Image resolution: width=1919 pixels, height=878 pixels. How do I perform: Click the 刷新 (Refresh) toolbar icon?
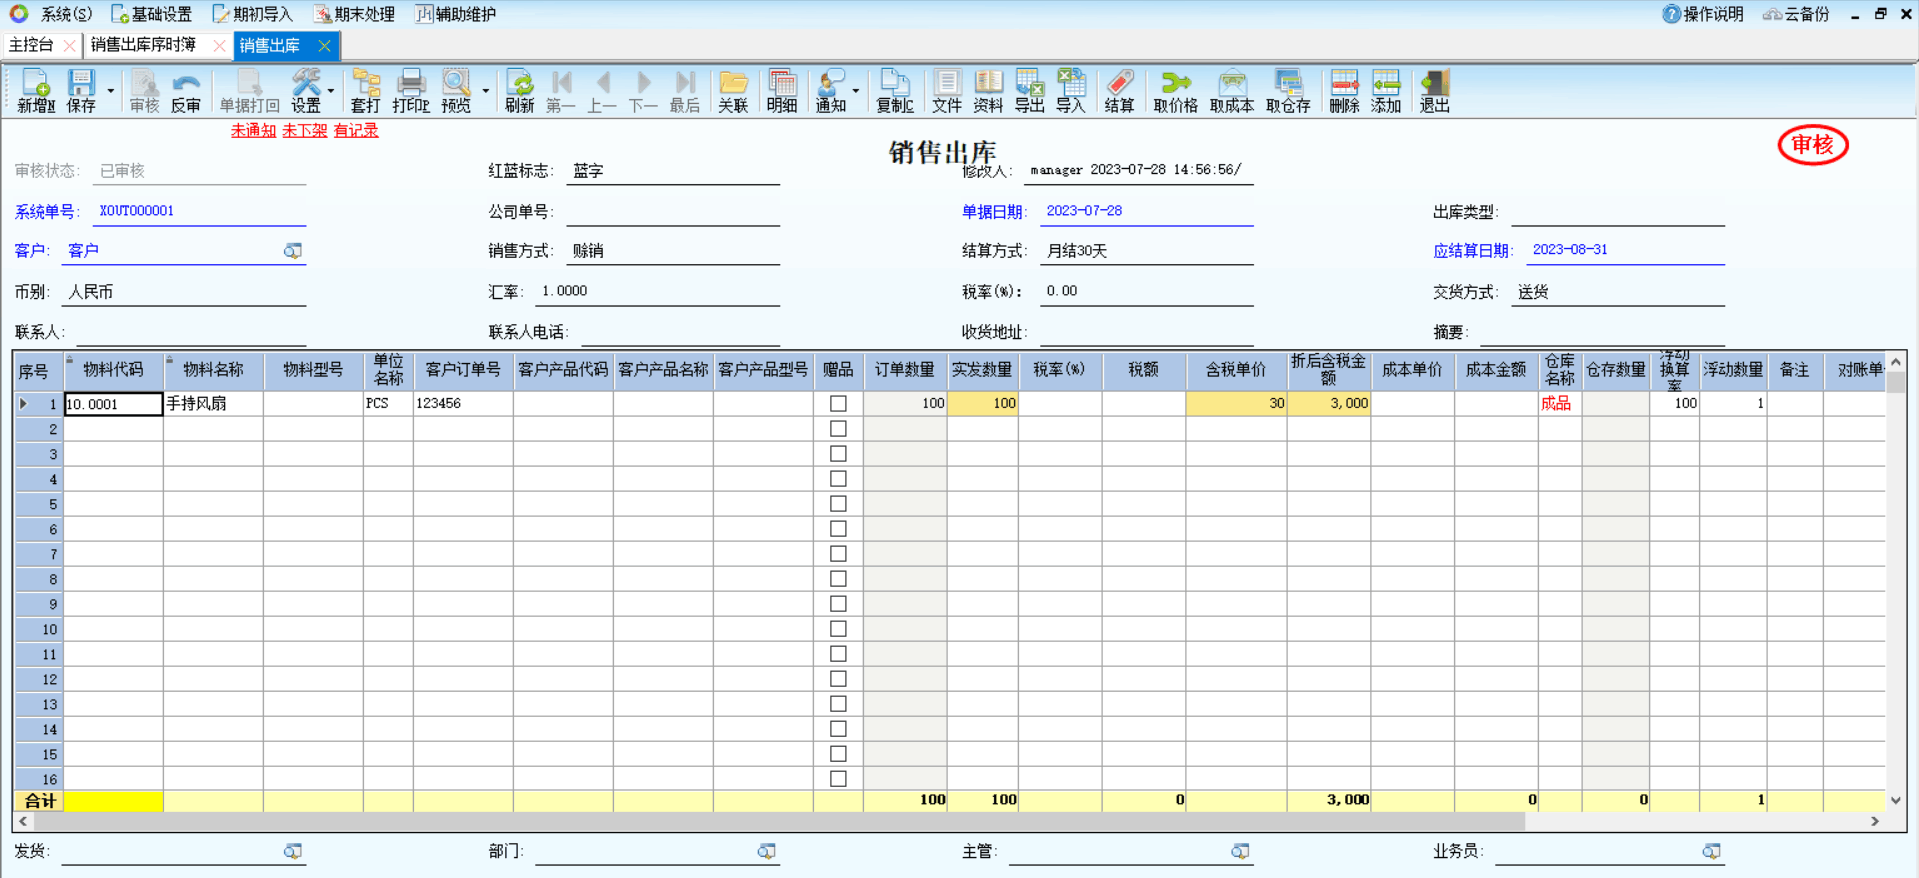pos(519,91)
